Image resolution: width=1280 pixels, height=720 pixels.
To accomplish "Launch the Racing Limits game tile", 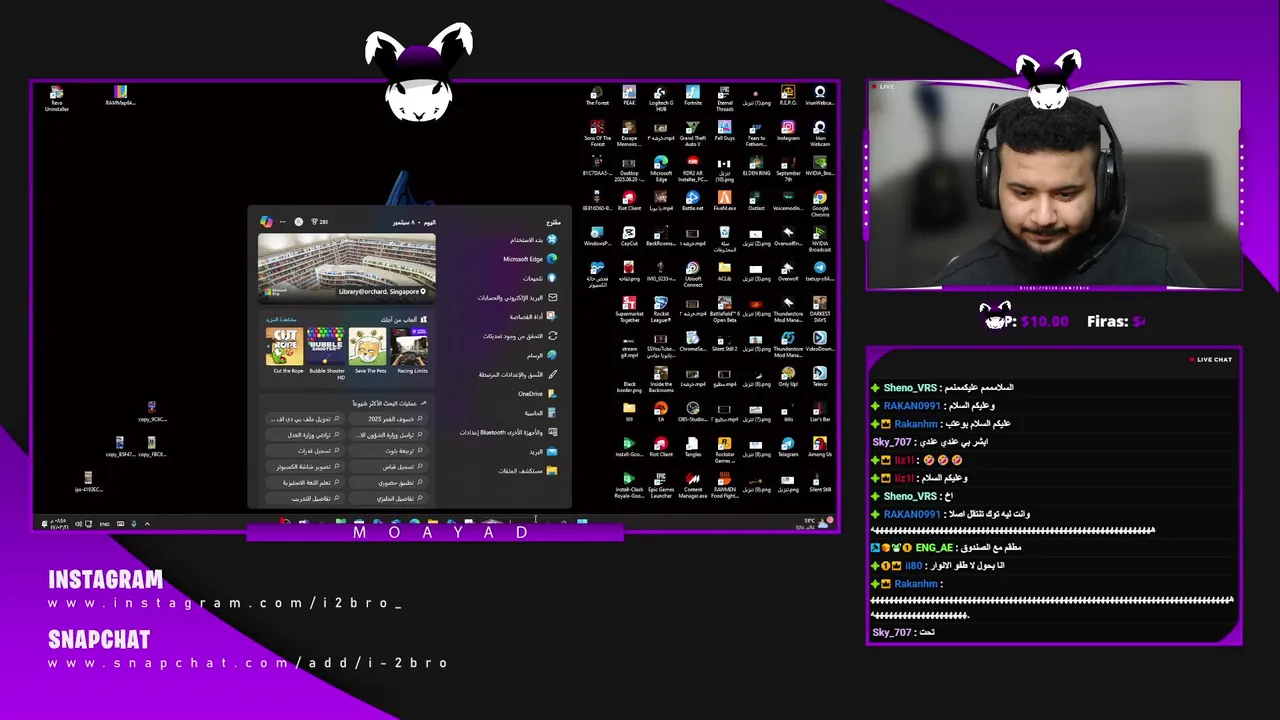I will click(x=409, y=350).
